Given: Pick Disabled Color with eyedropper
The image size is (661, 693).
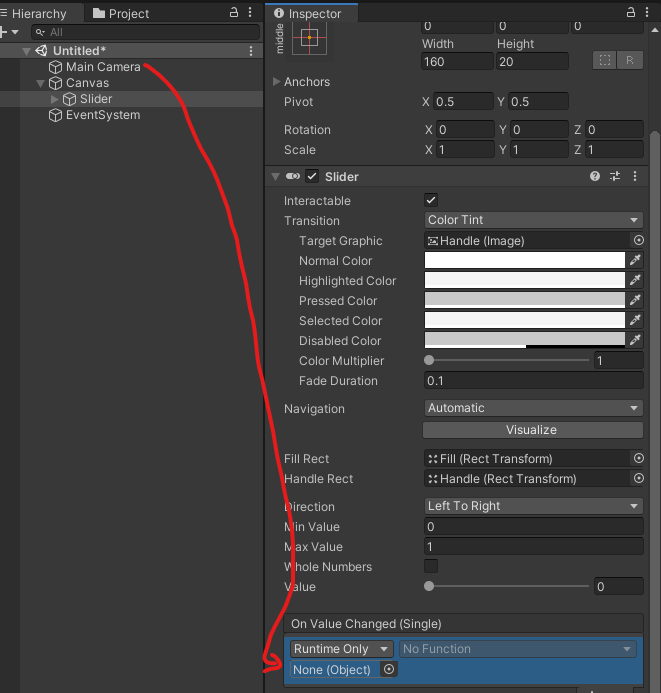Looking at the screenshot, I should coord(635,339).
